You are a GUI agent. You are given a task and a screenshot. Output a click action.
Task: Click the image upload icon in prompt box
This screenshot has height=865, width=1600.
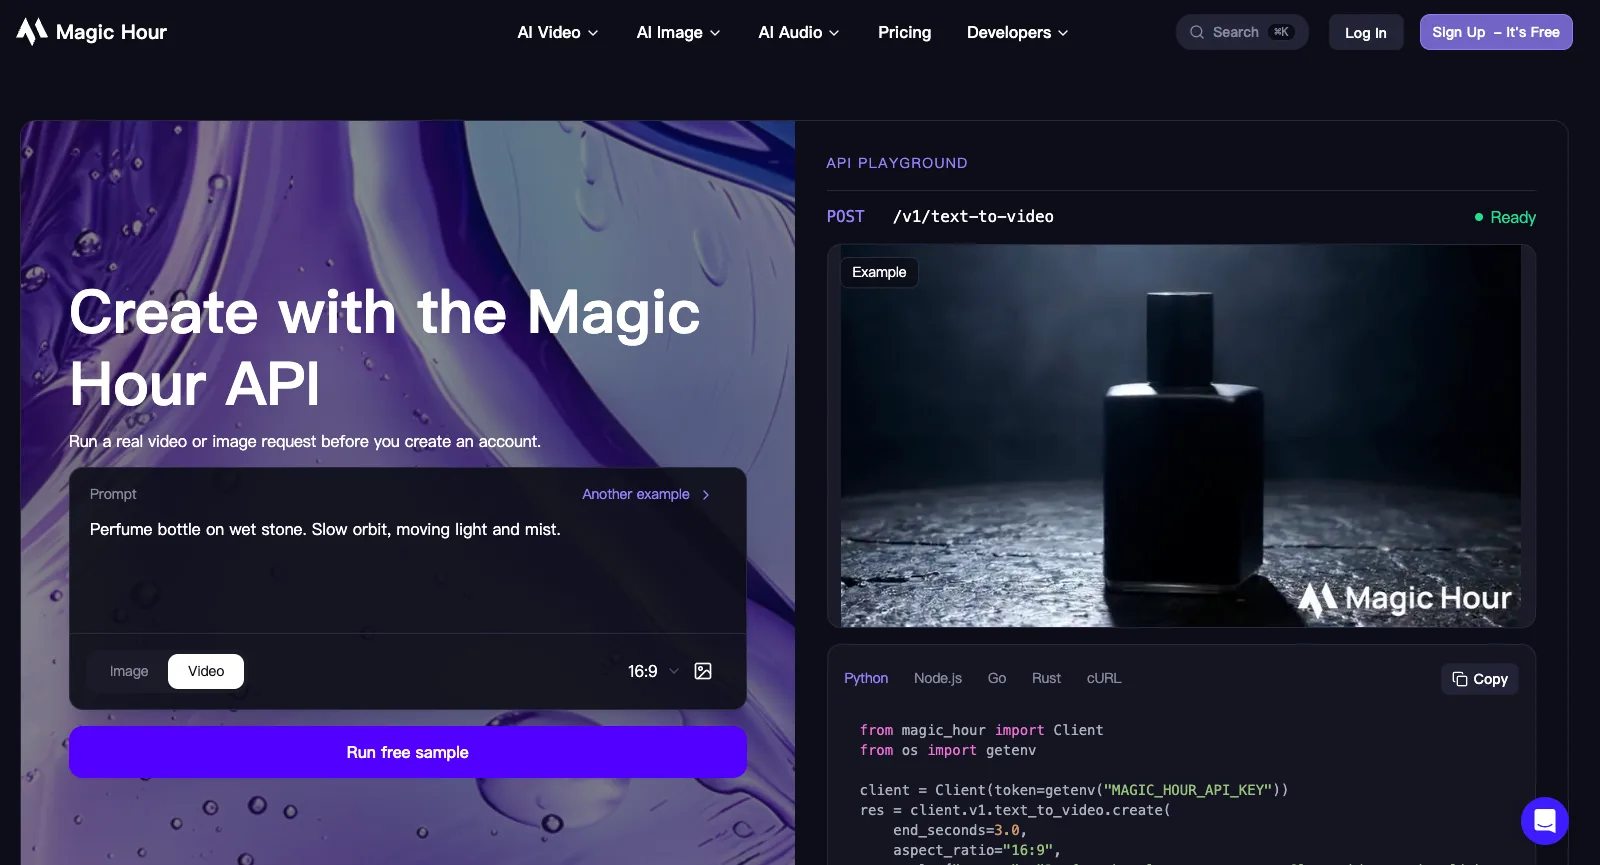[703, 671]
